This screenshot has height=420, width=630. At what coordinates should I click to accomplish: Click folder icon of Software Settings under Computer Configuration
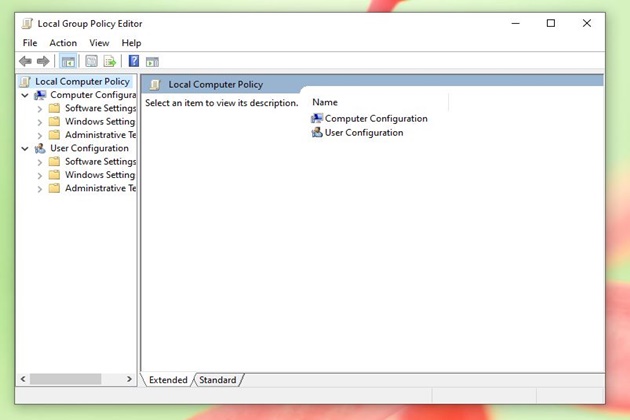54,108
